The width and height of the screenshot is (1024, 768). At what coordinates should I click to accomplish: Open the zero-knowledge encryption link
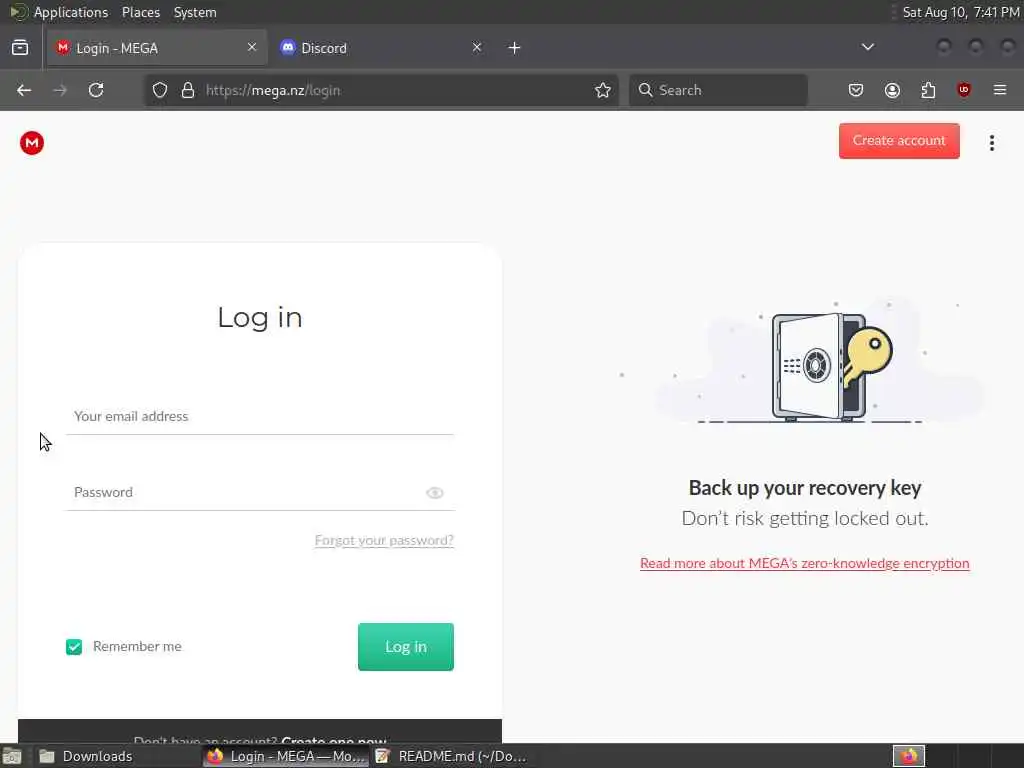(805, 563)
